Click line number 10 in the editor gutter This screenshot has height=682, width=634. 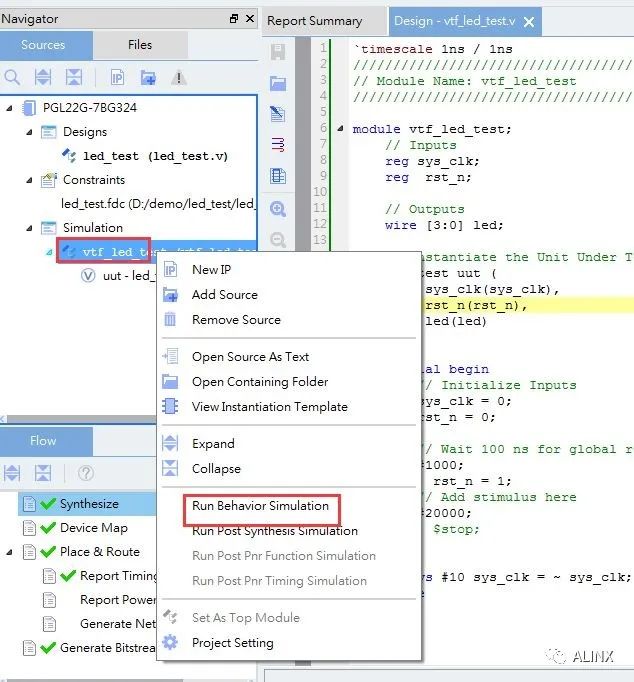320,192
